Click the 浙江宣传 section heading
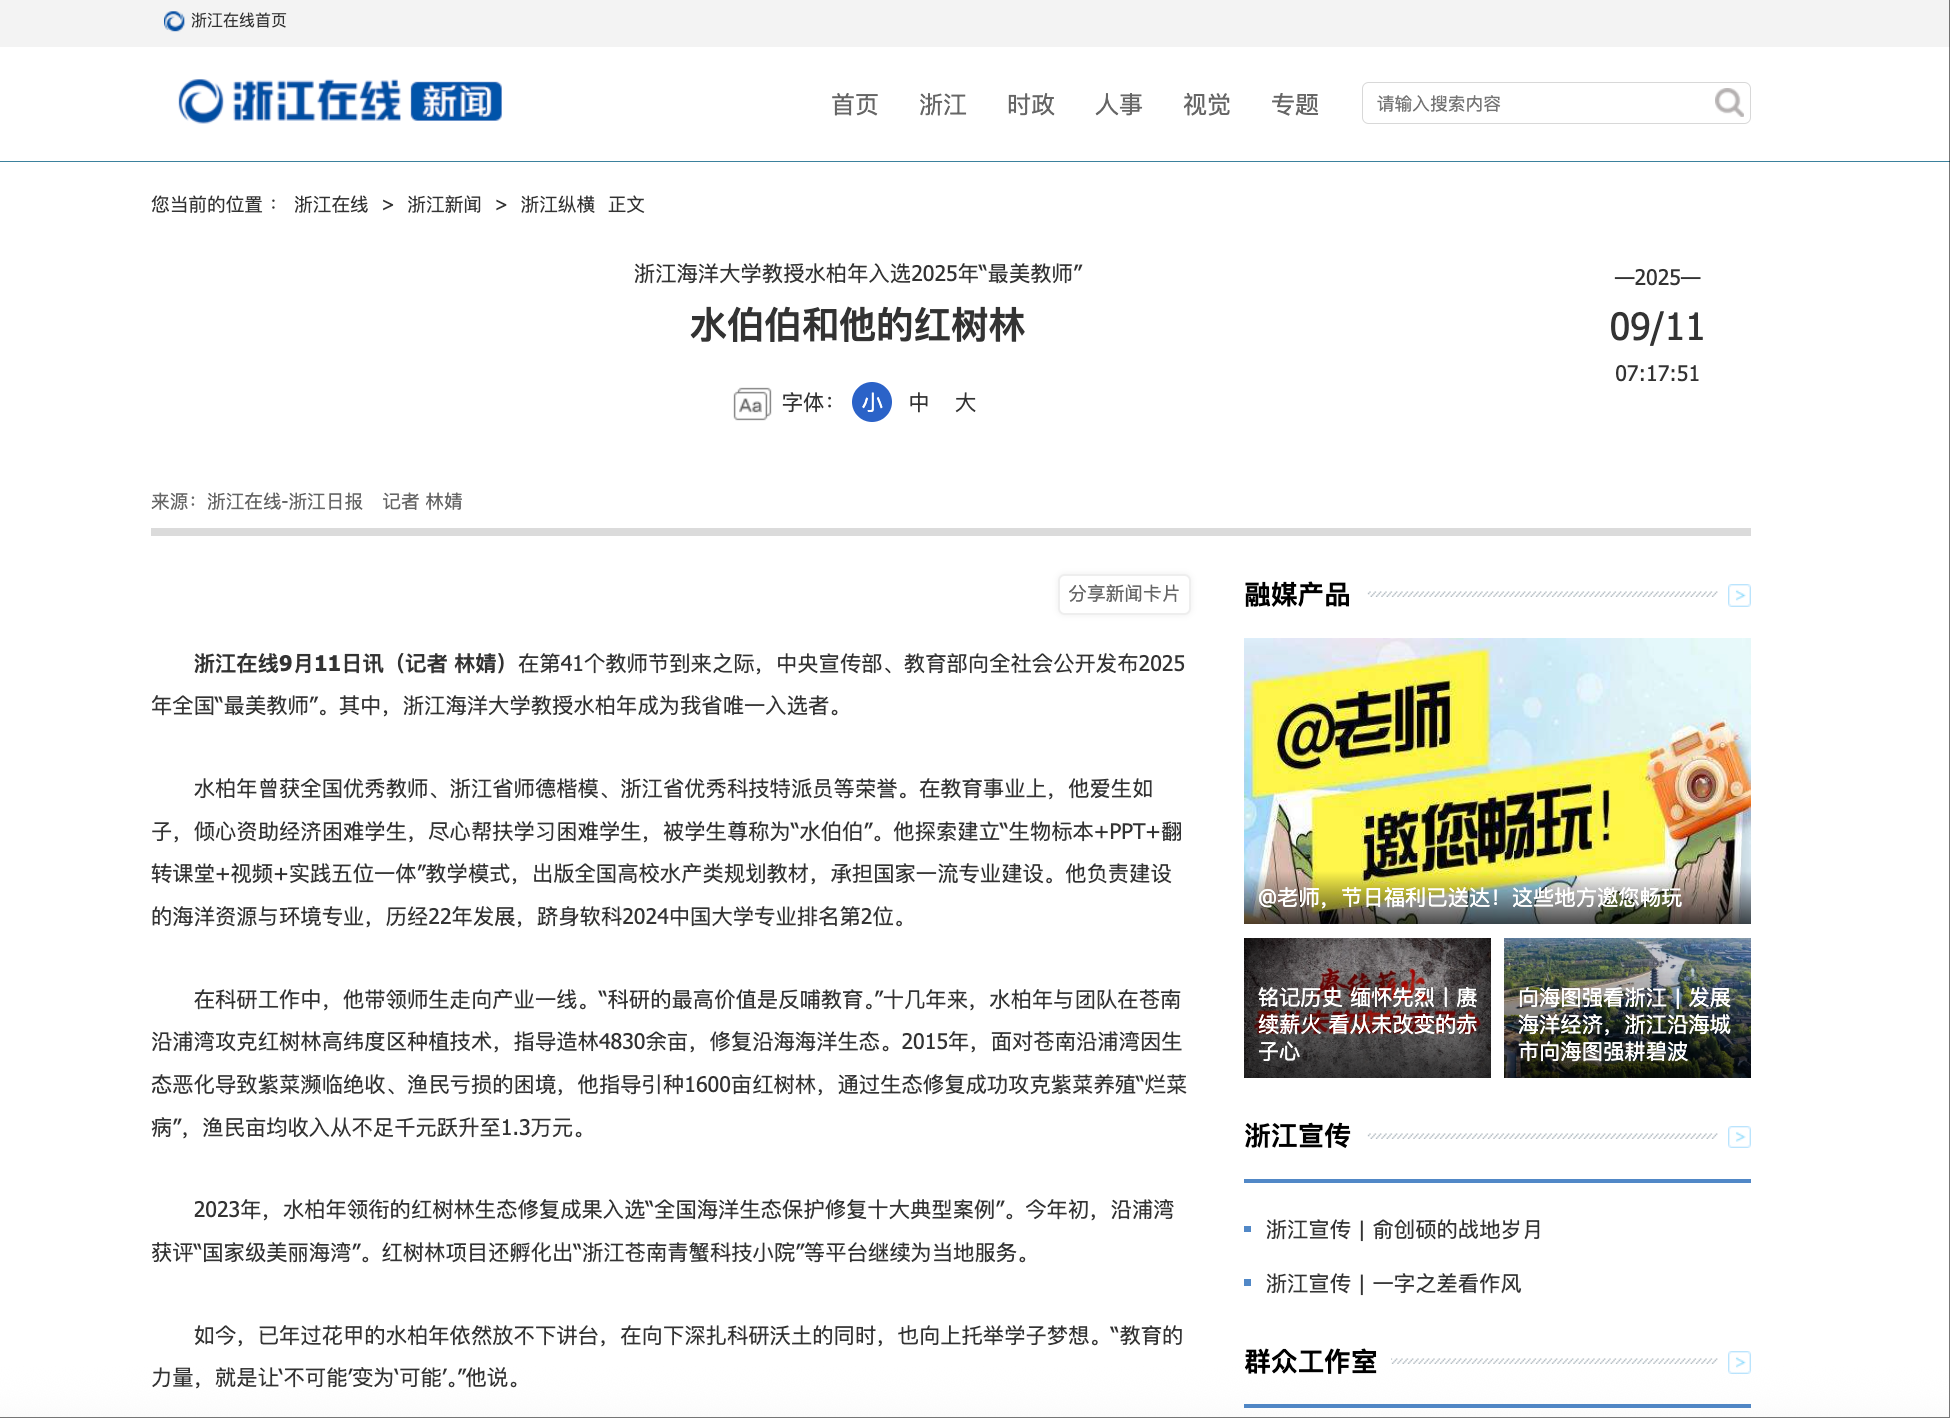 (1297, 1136)
